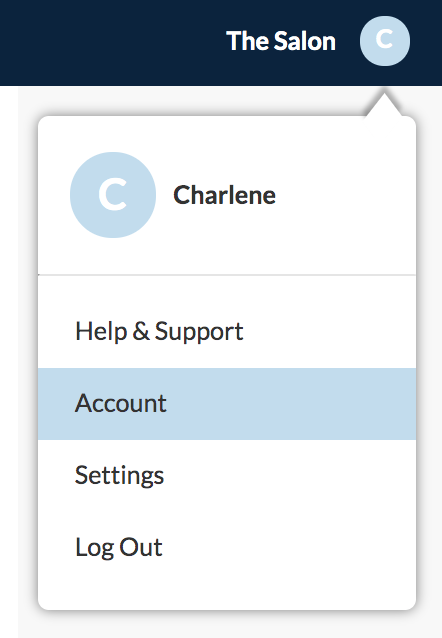The image size is (442, 638).
Task: Open The Salon location switcher title
Action: click(x=281, y=41)
